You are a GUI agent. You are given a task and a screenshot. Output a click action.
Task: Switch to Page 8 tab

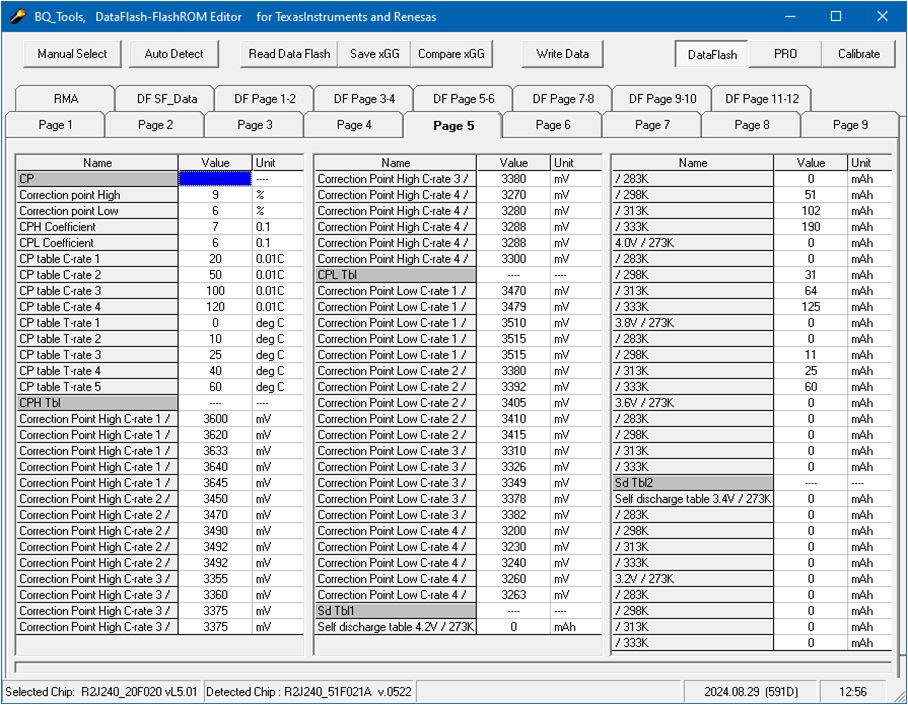[x=752, y=125]
